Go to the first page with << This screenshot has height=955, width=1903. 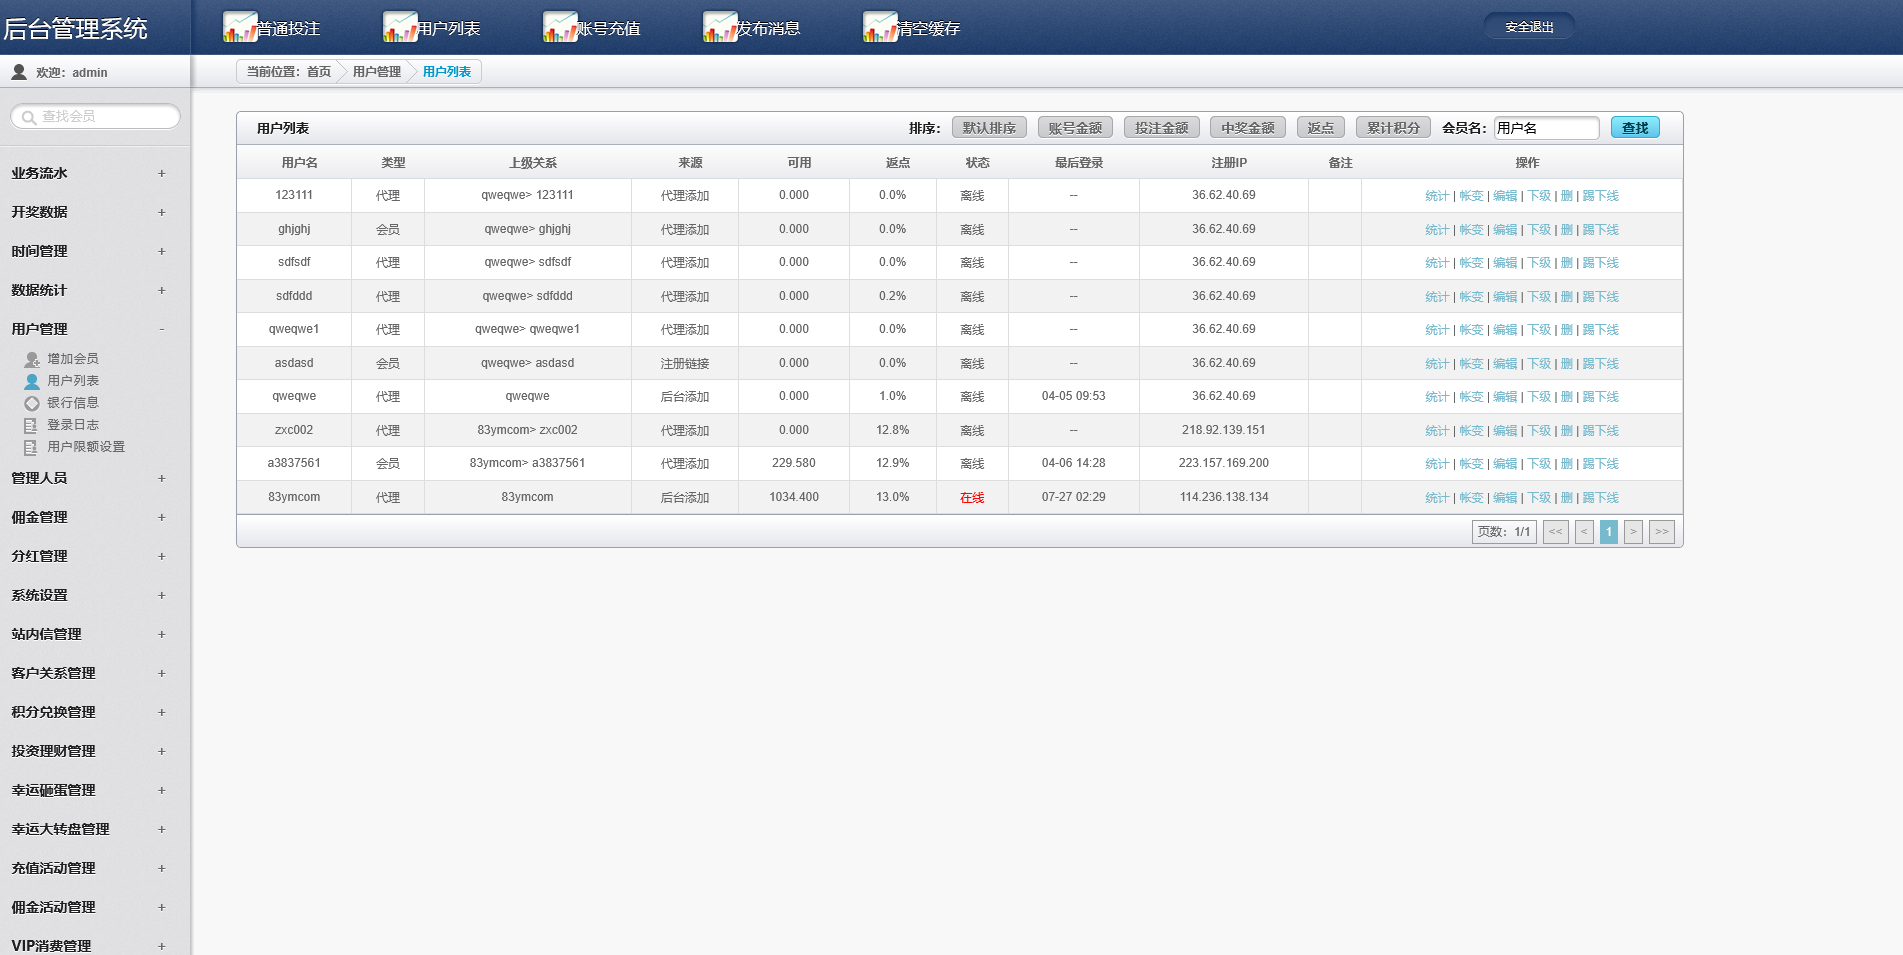click(1555, 532)
